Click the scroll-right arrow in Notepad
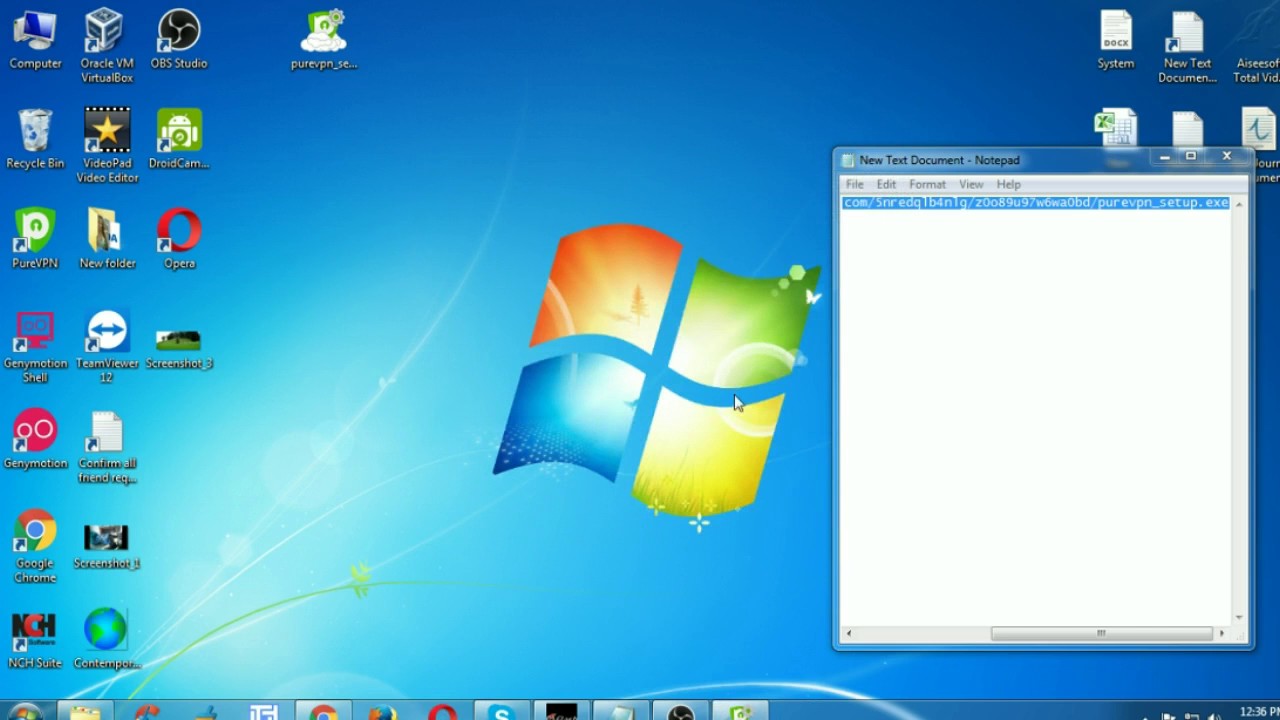Image resolution: width=1280 pixels, height=720 pixels. (x=1222, y=633)
